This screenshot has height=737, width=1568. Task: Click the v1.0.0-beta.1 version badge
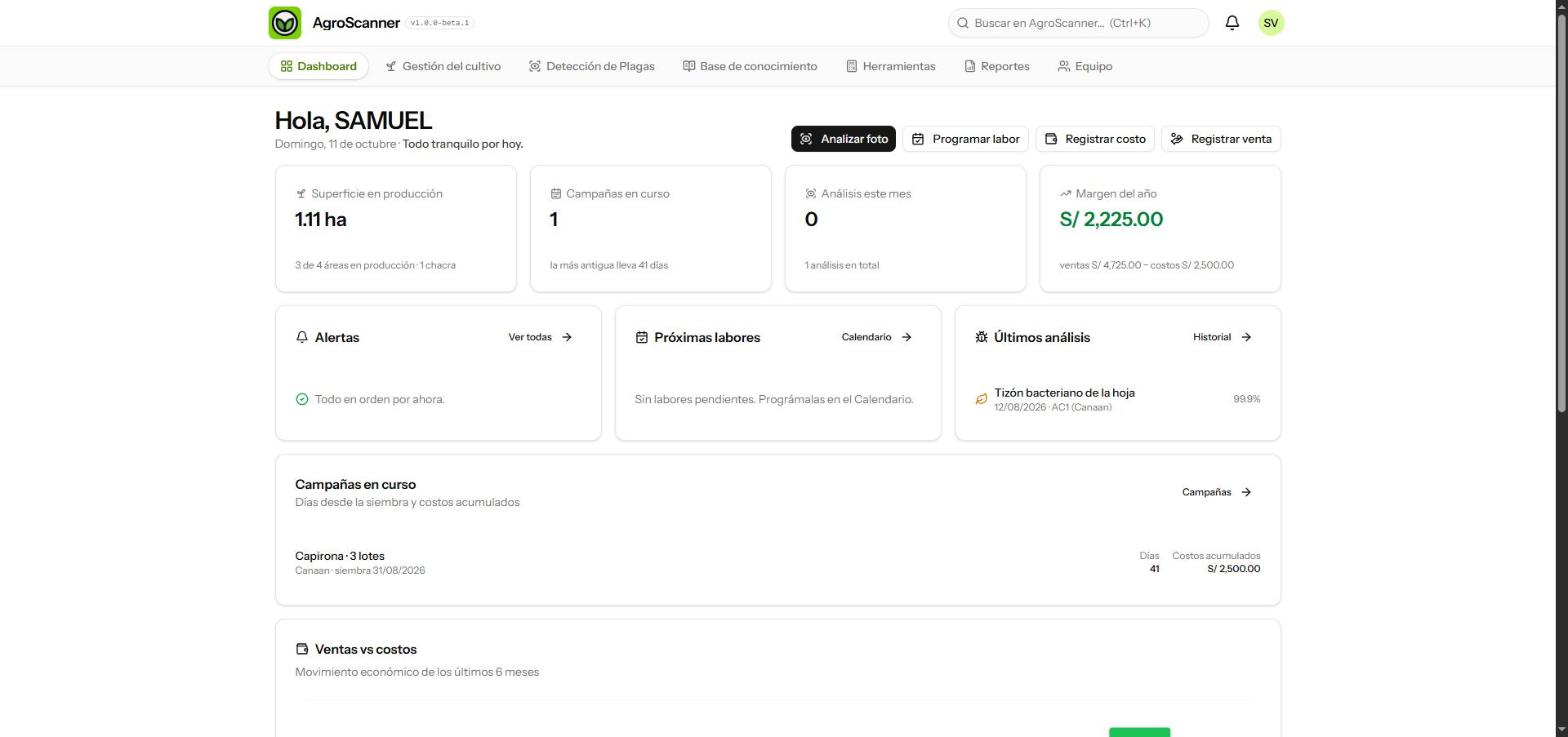[x=440, y=23]
